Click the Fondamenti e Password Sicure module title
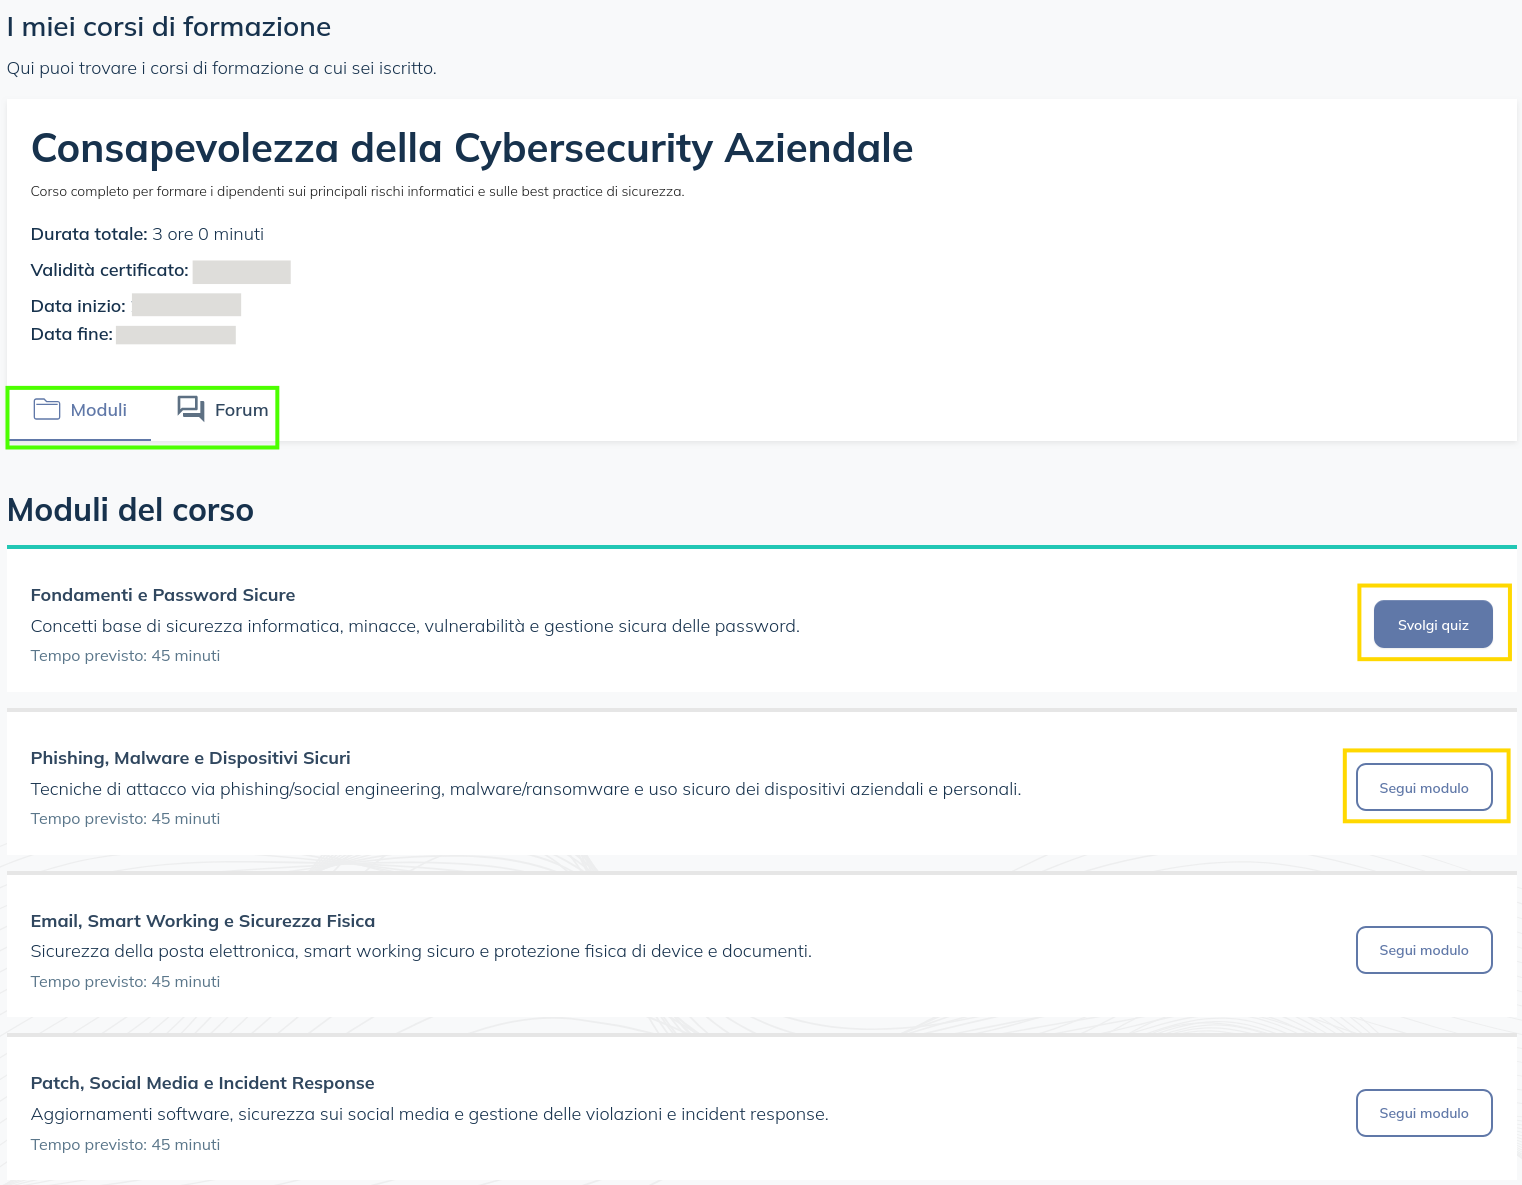The height and width of the screenshot is (1185, 1522). [163, 594]
